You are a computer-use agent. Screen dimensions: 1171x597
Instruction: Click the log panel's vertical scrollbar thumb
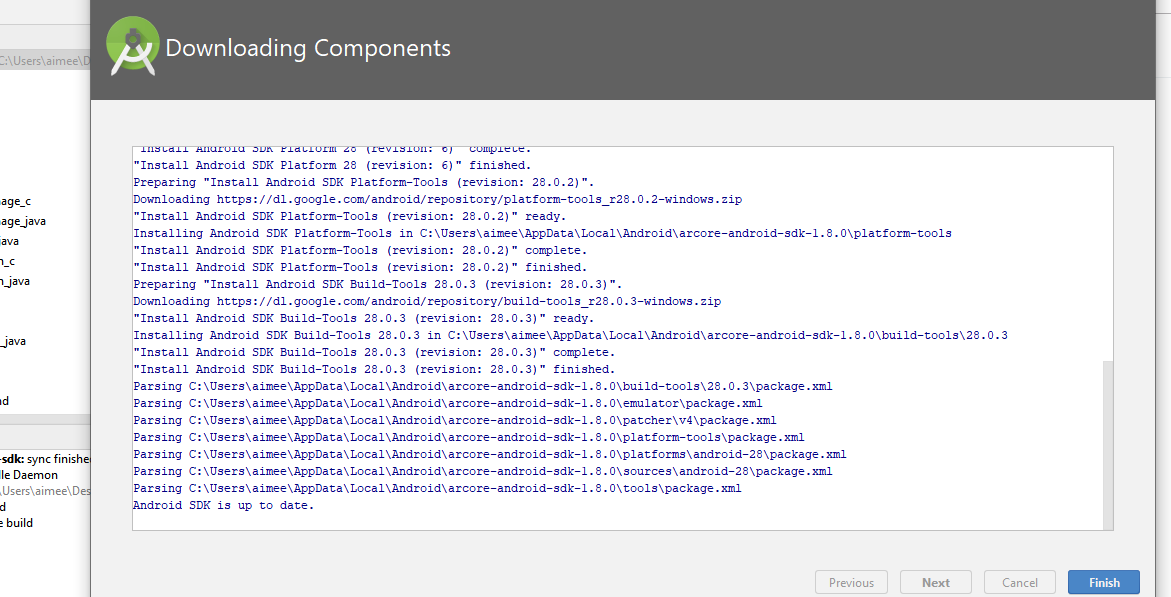point(1108,445)
